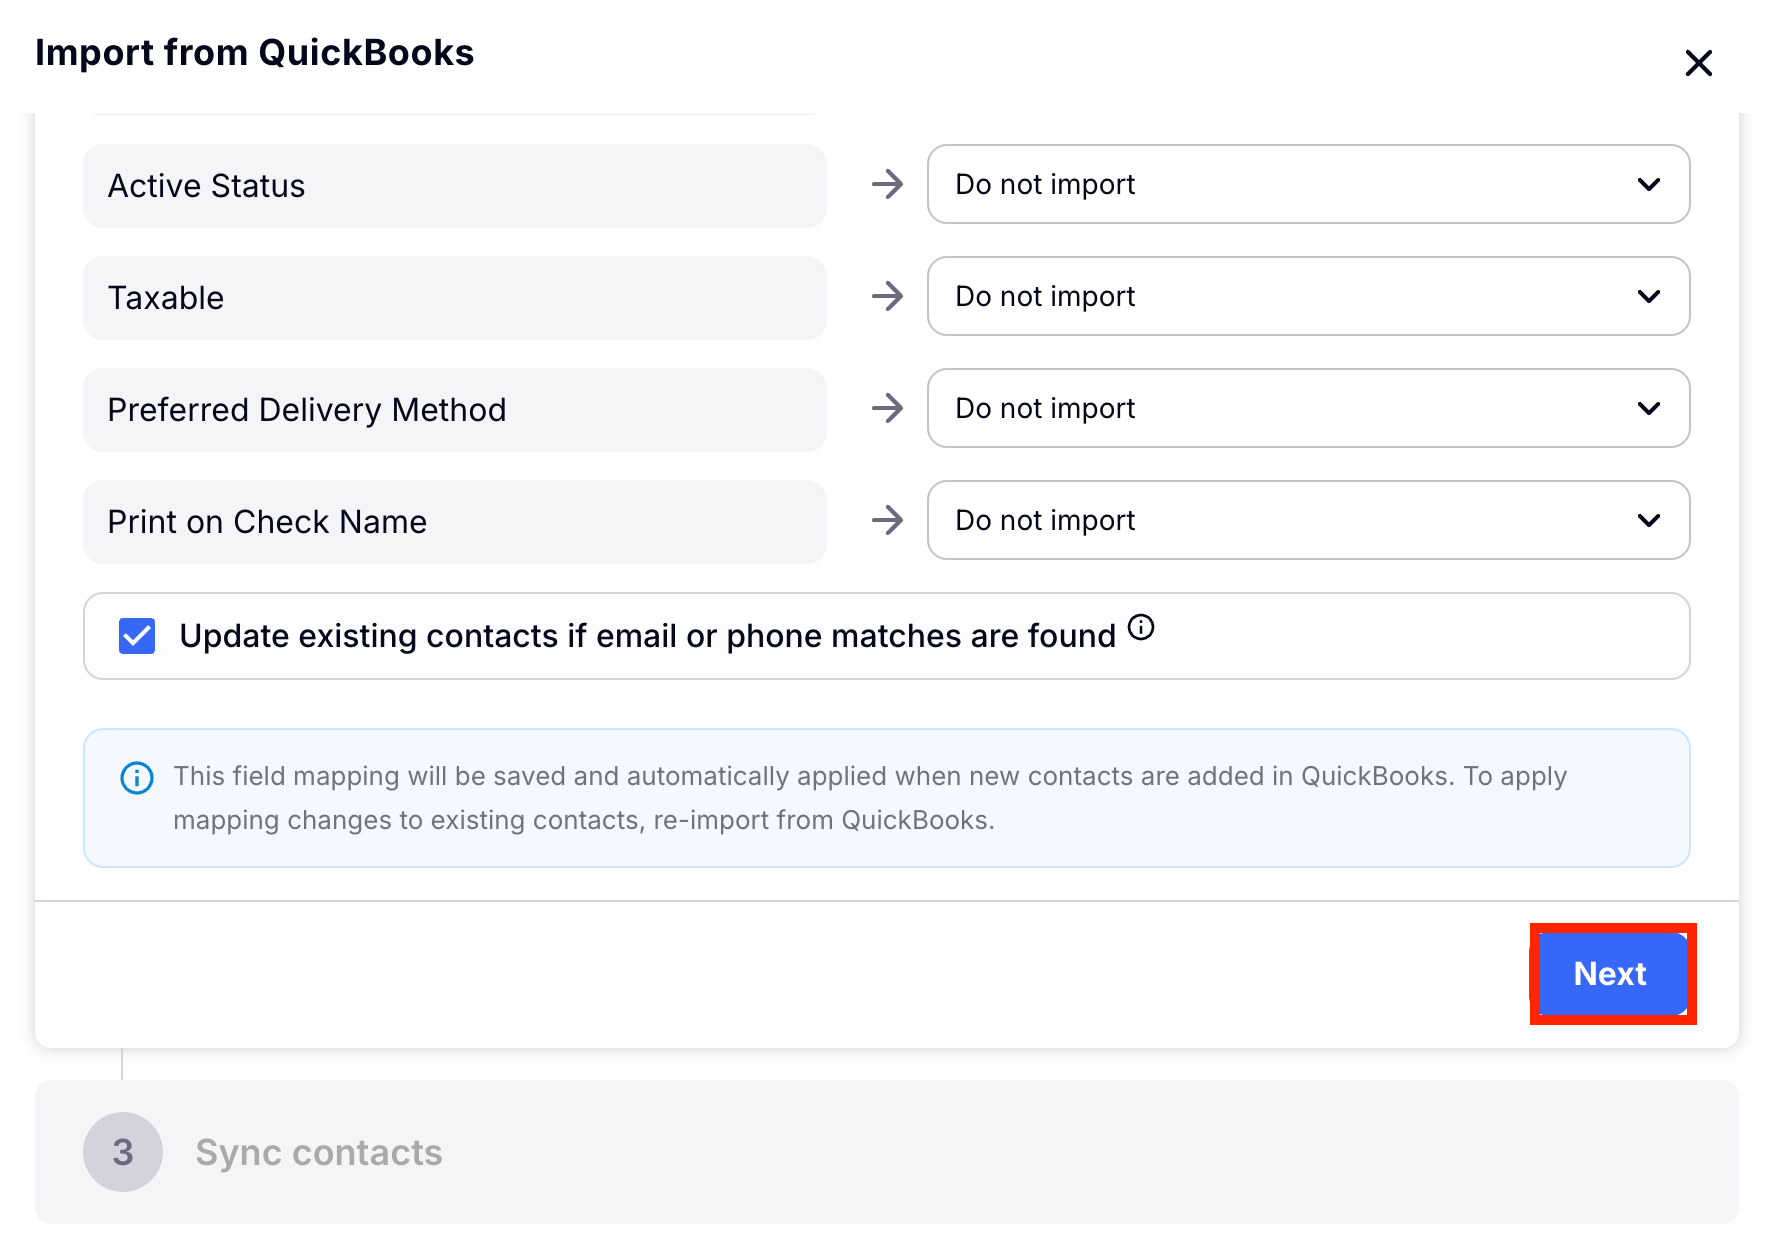The image size is (1780, 1254).
Task: Uncheck Update existing contacts checkbox
Action: coord(137,636)
